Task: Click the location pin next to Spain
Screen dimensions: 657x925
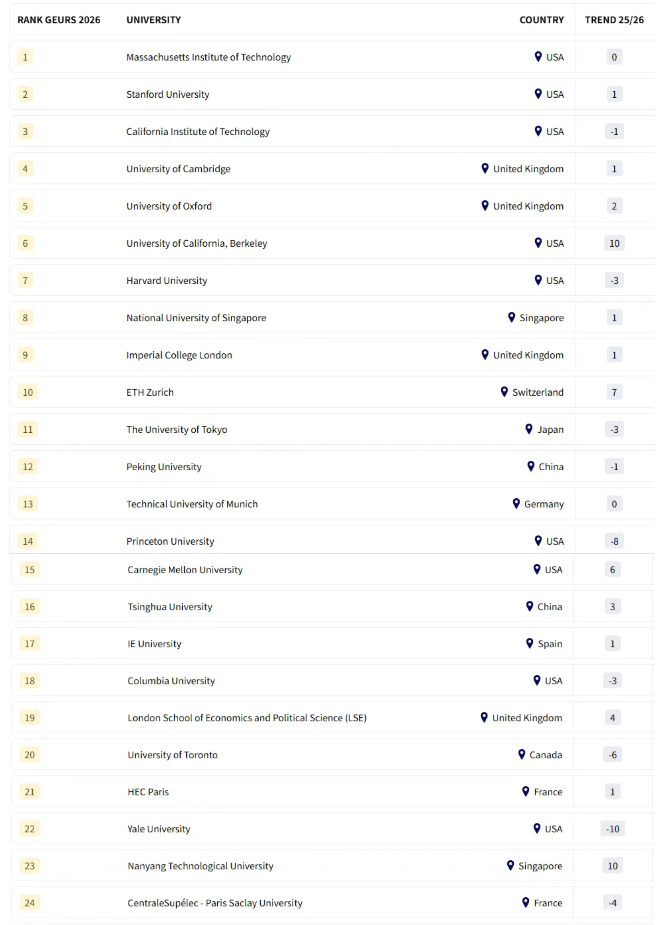Action: coord(530,643)
